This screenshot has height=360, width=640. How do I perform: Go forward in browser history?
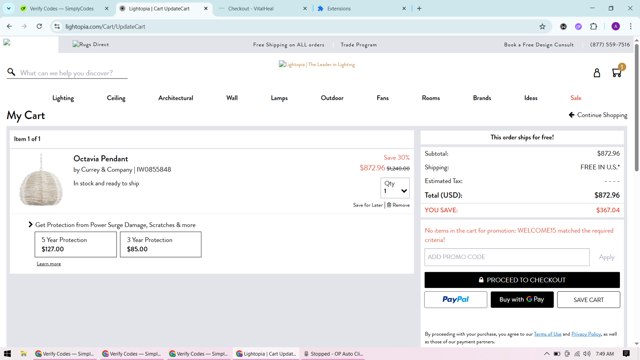pyautogui.click(x=24, y=27)
